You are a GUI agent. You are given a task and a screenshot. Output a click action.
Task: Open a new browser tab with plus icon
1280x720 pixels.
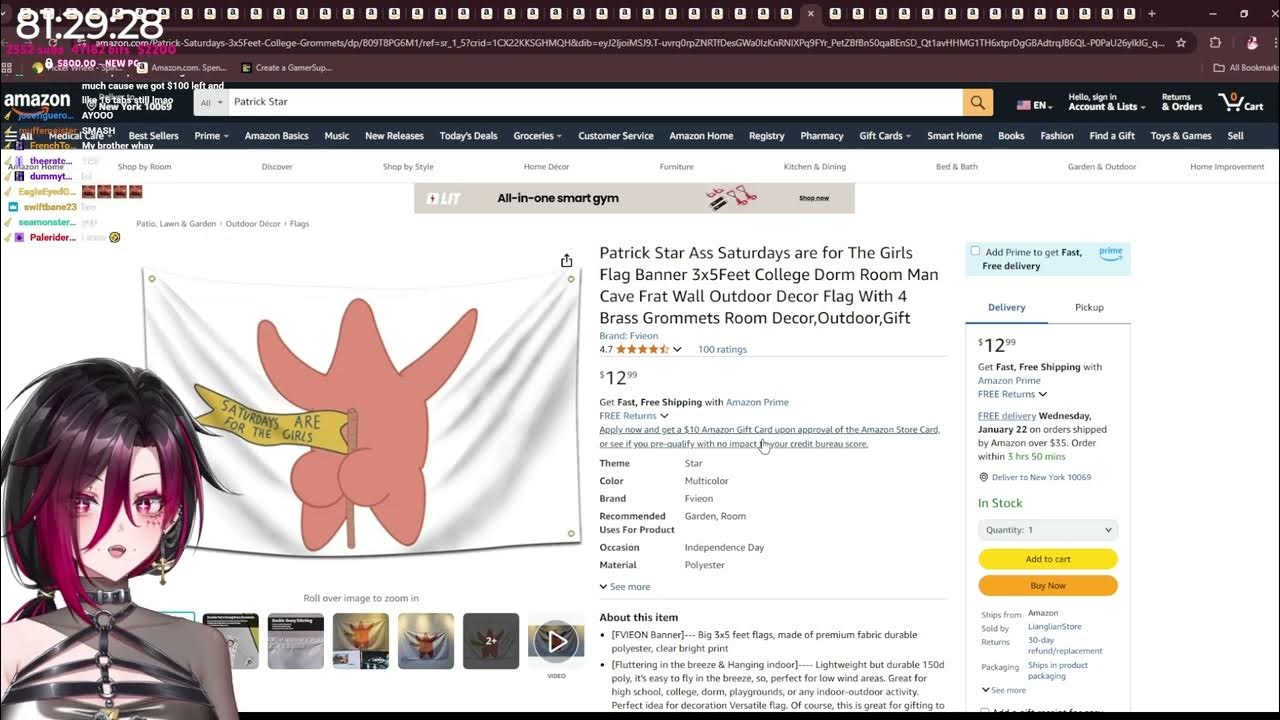point(1151,13)
